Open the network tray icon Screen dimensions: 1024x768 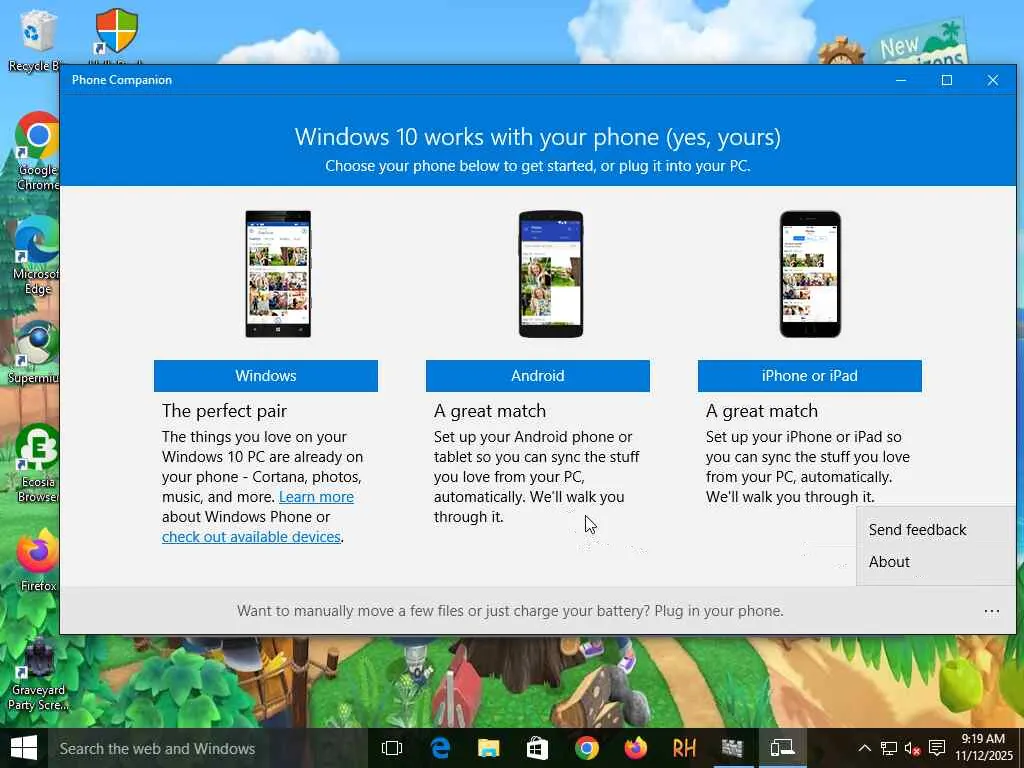[x=888, y=748]
